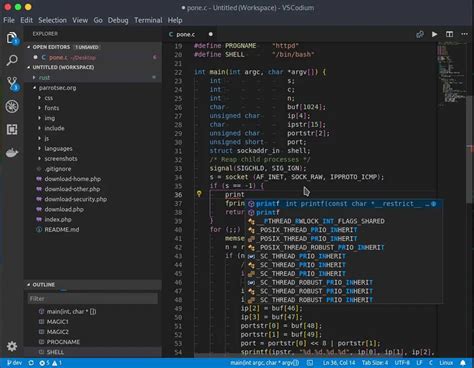
Task: Open the Search view in activity bar
Action: coord(12,61)
